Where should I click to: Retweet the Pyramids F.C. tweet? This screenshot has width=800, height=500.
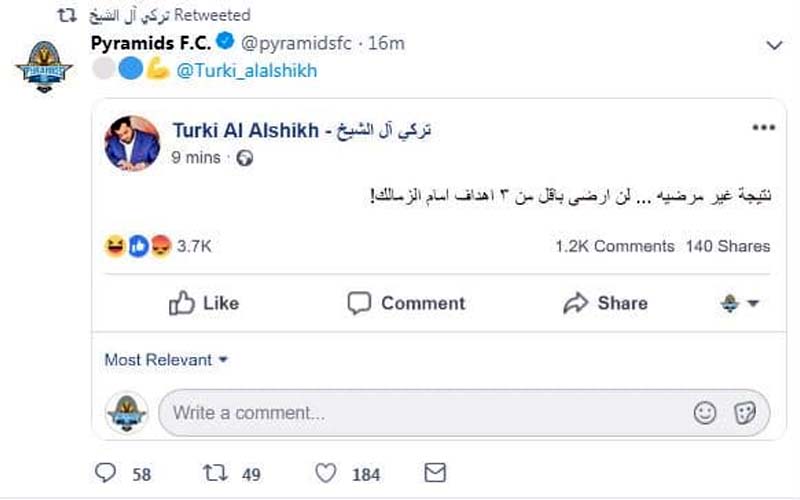[216, 473]
